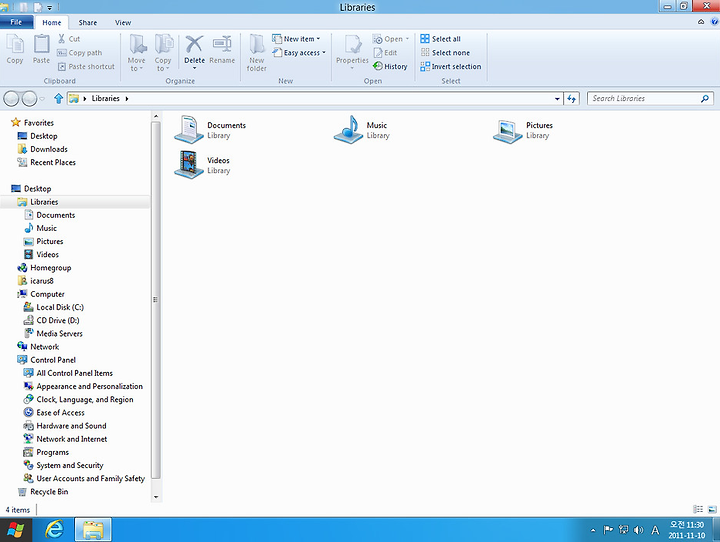720x542 pixels.
Task: Open System and Security item
Action: point(70,465)
